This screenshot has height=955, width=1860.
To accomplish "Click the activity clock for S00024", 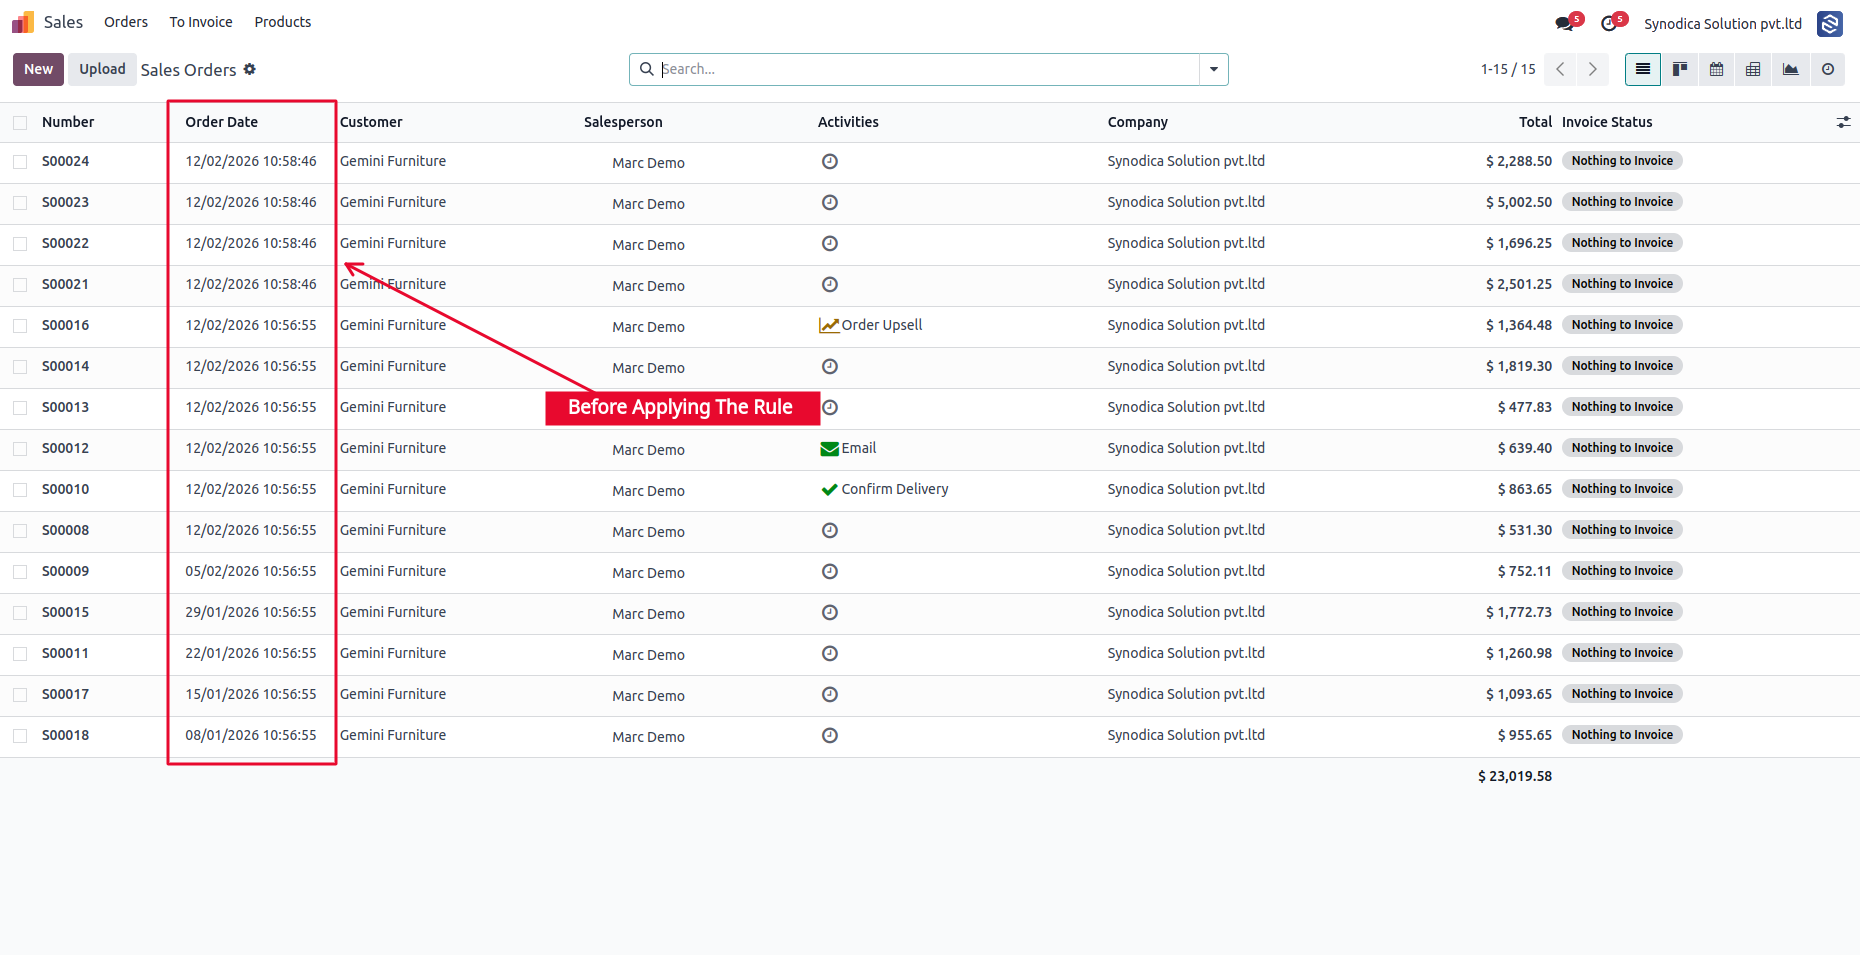I will (x=829, y=161).
